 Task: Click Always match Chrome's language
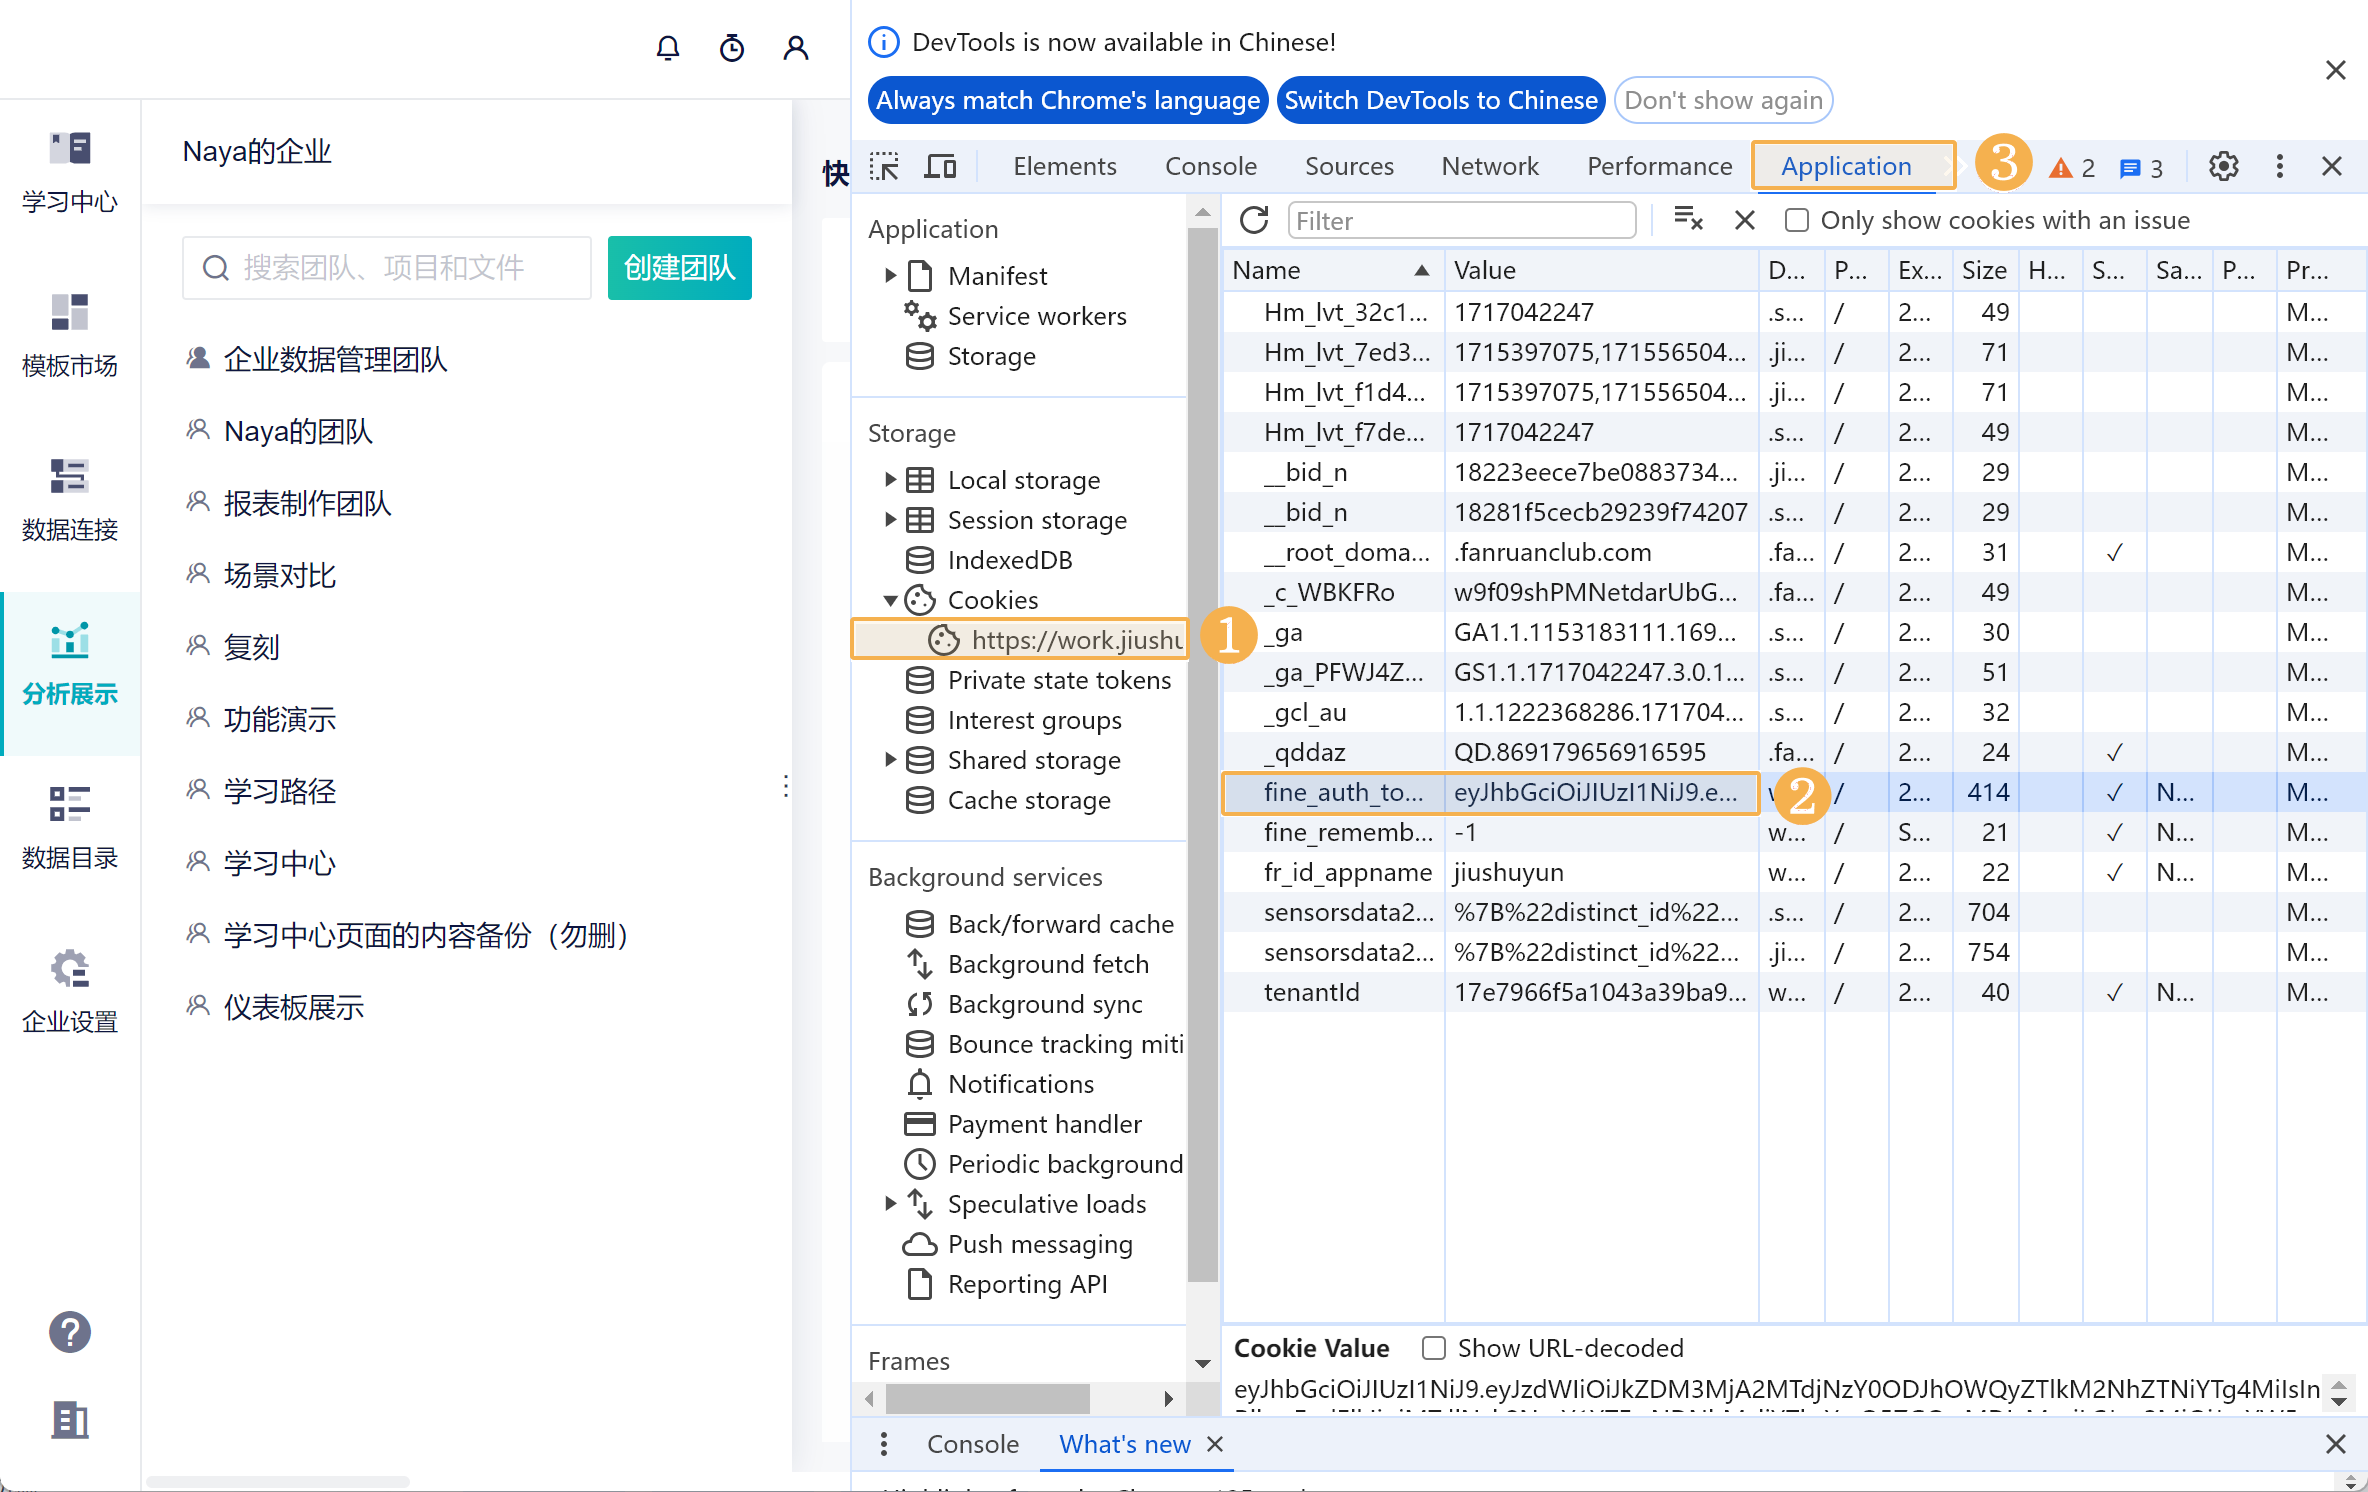[1068, 100]
